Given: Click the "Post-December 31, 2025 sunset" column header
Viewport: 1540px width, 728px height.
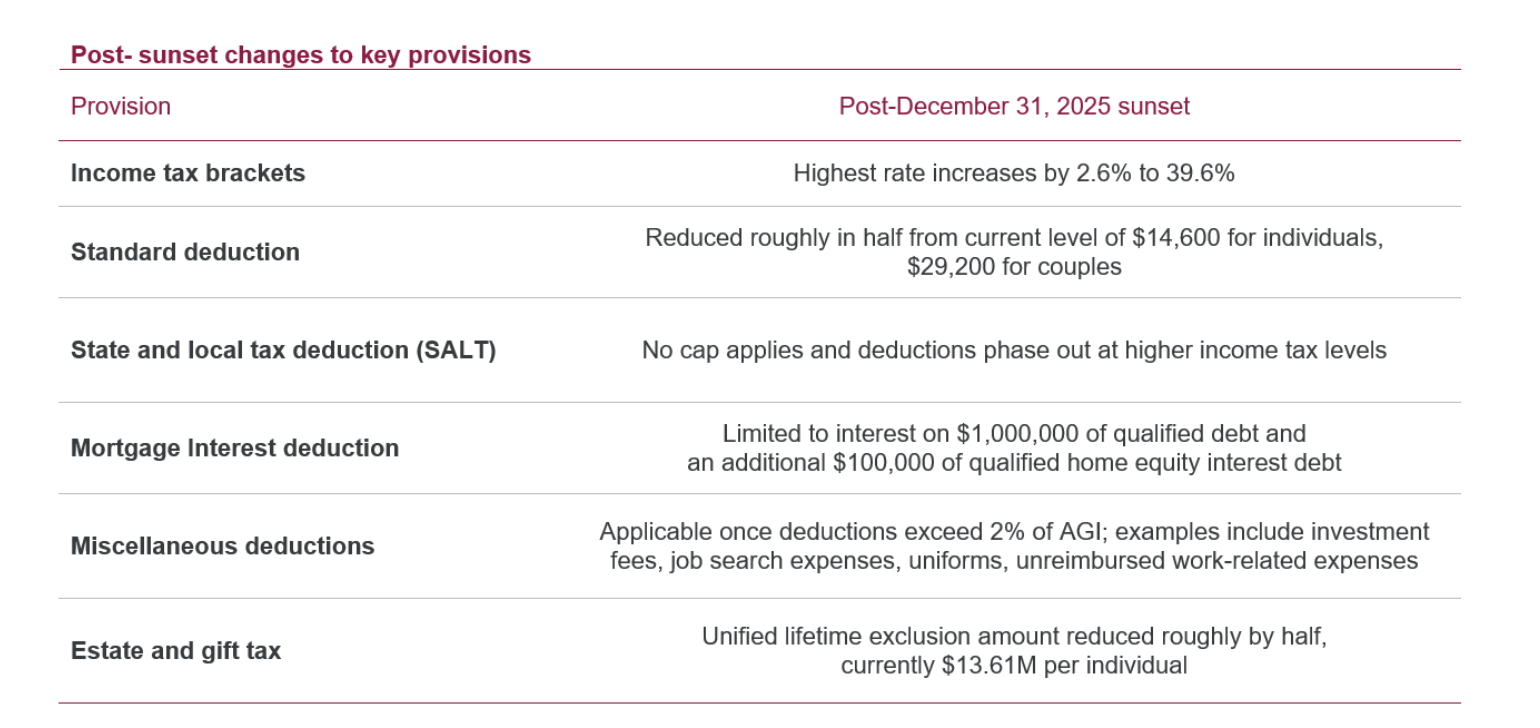Looking at the screenshot, I should point(1013,106).
